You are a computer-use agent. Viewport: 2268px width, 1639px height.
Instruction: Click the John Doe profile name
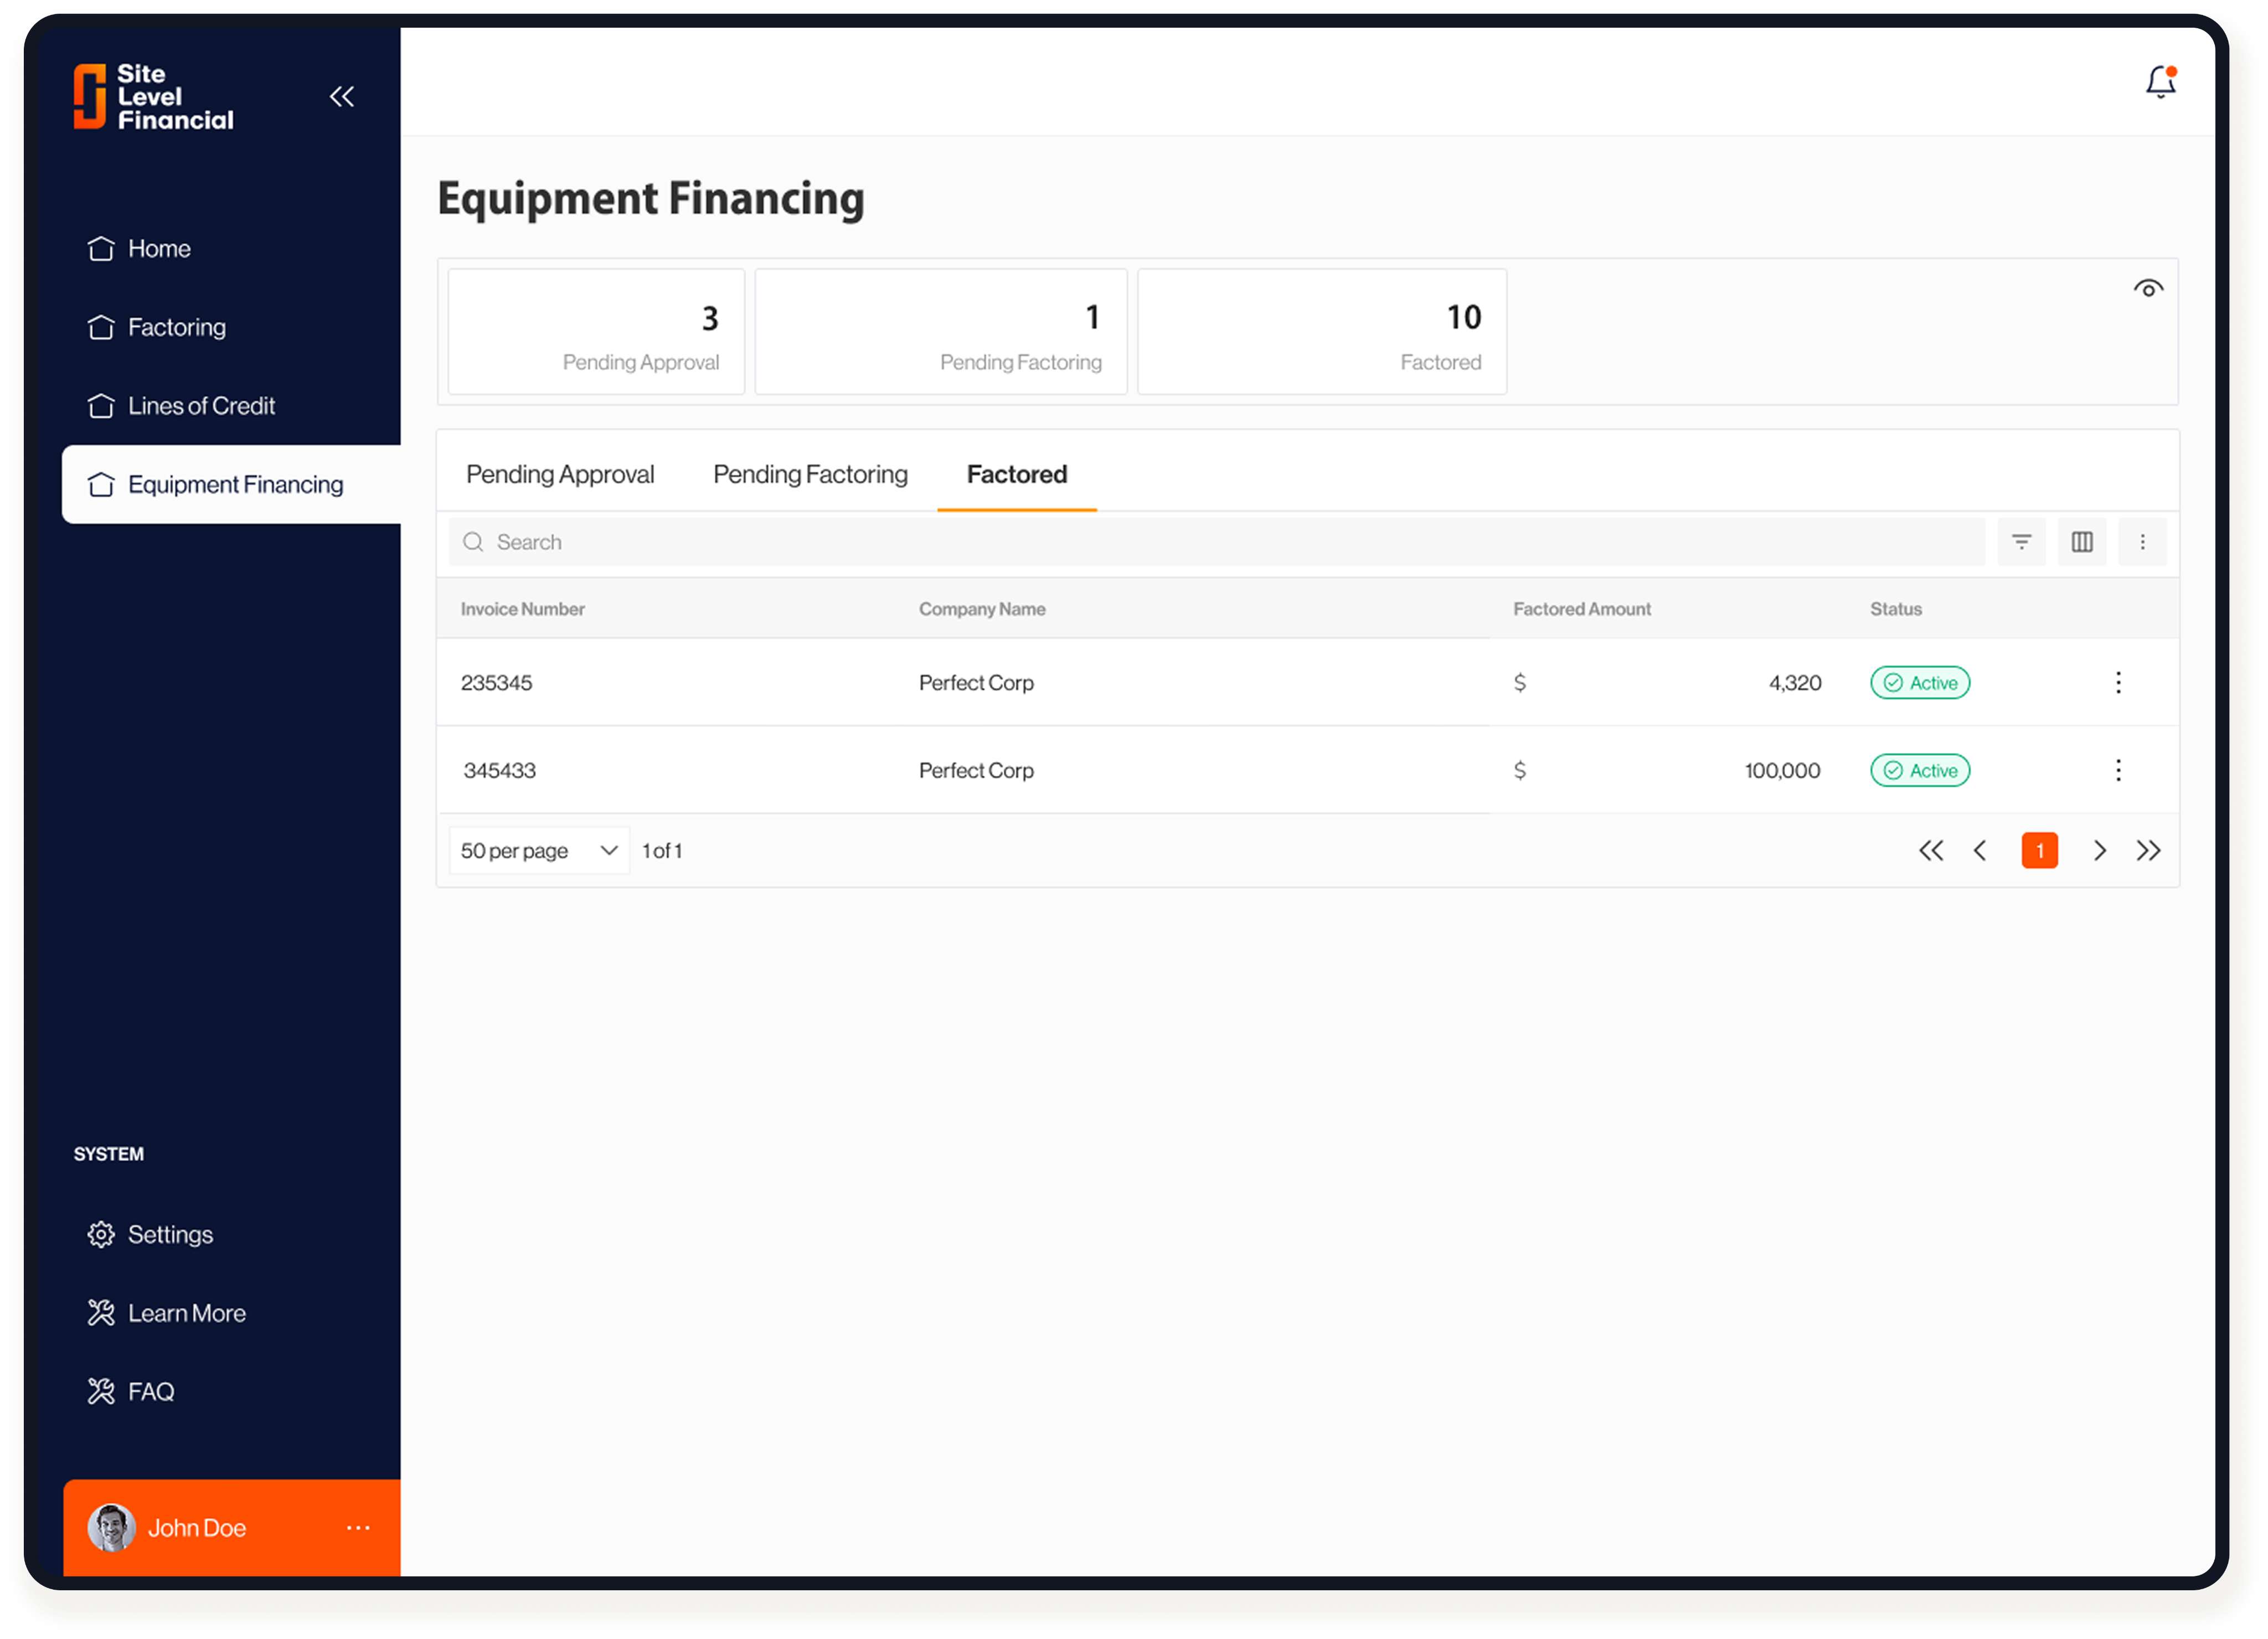[197, 1527]
